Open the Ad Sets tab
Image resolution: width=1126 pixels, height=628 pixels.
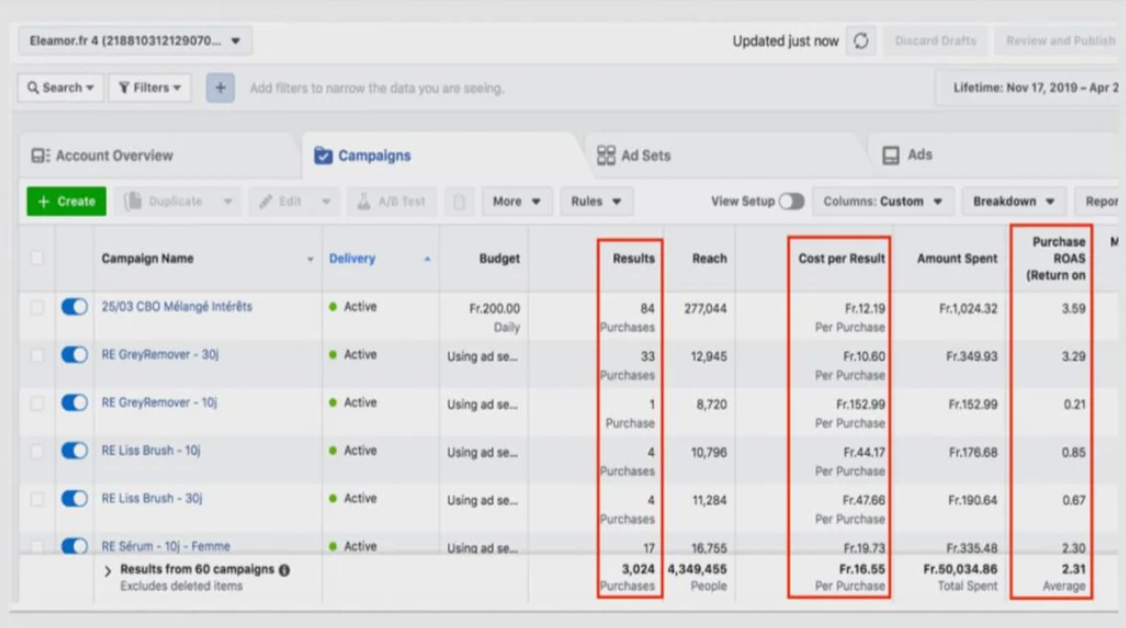tap(634, 155)
